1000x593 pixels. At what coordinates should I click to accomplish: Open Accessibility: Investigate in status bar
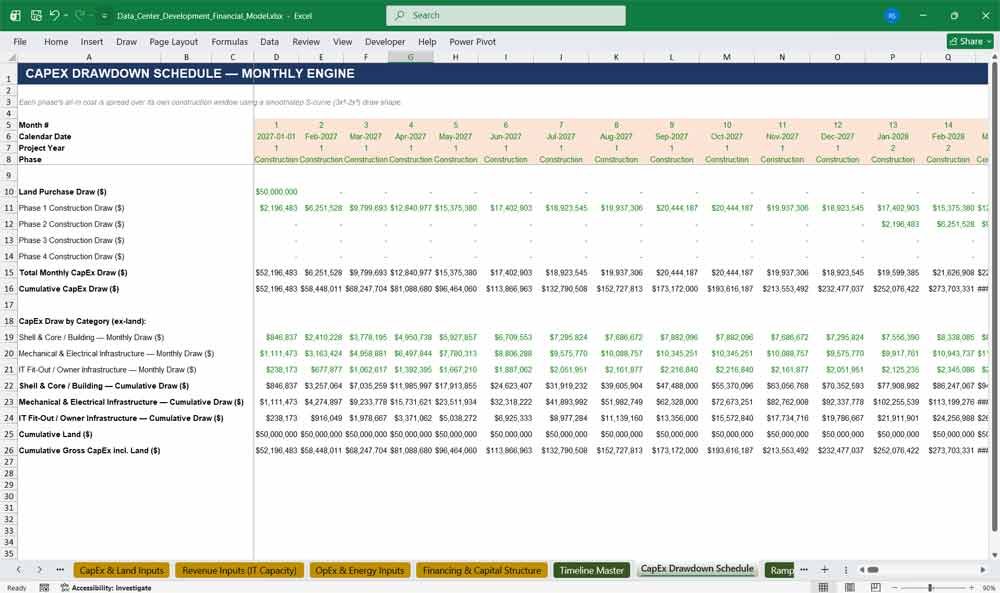coord(107,588)
